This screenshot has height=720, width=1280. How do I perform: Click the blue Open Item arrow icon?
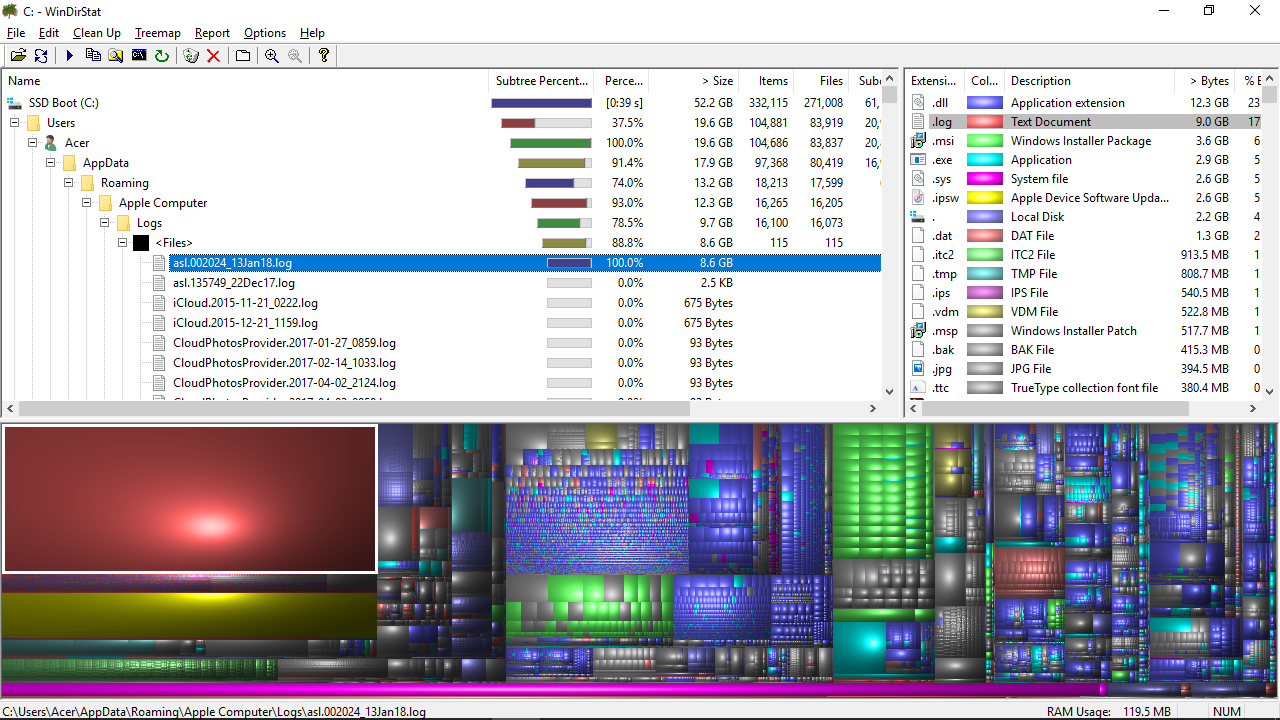click(70, 56)
